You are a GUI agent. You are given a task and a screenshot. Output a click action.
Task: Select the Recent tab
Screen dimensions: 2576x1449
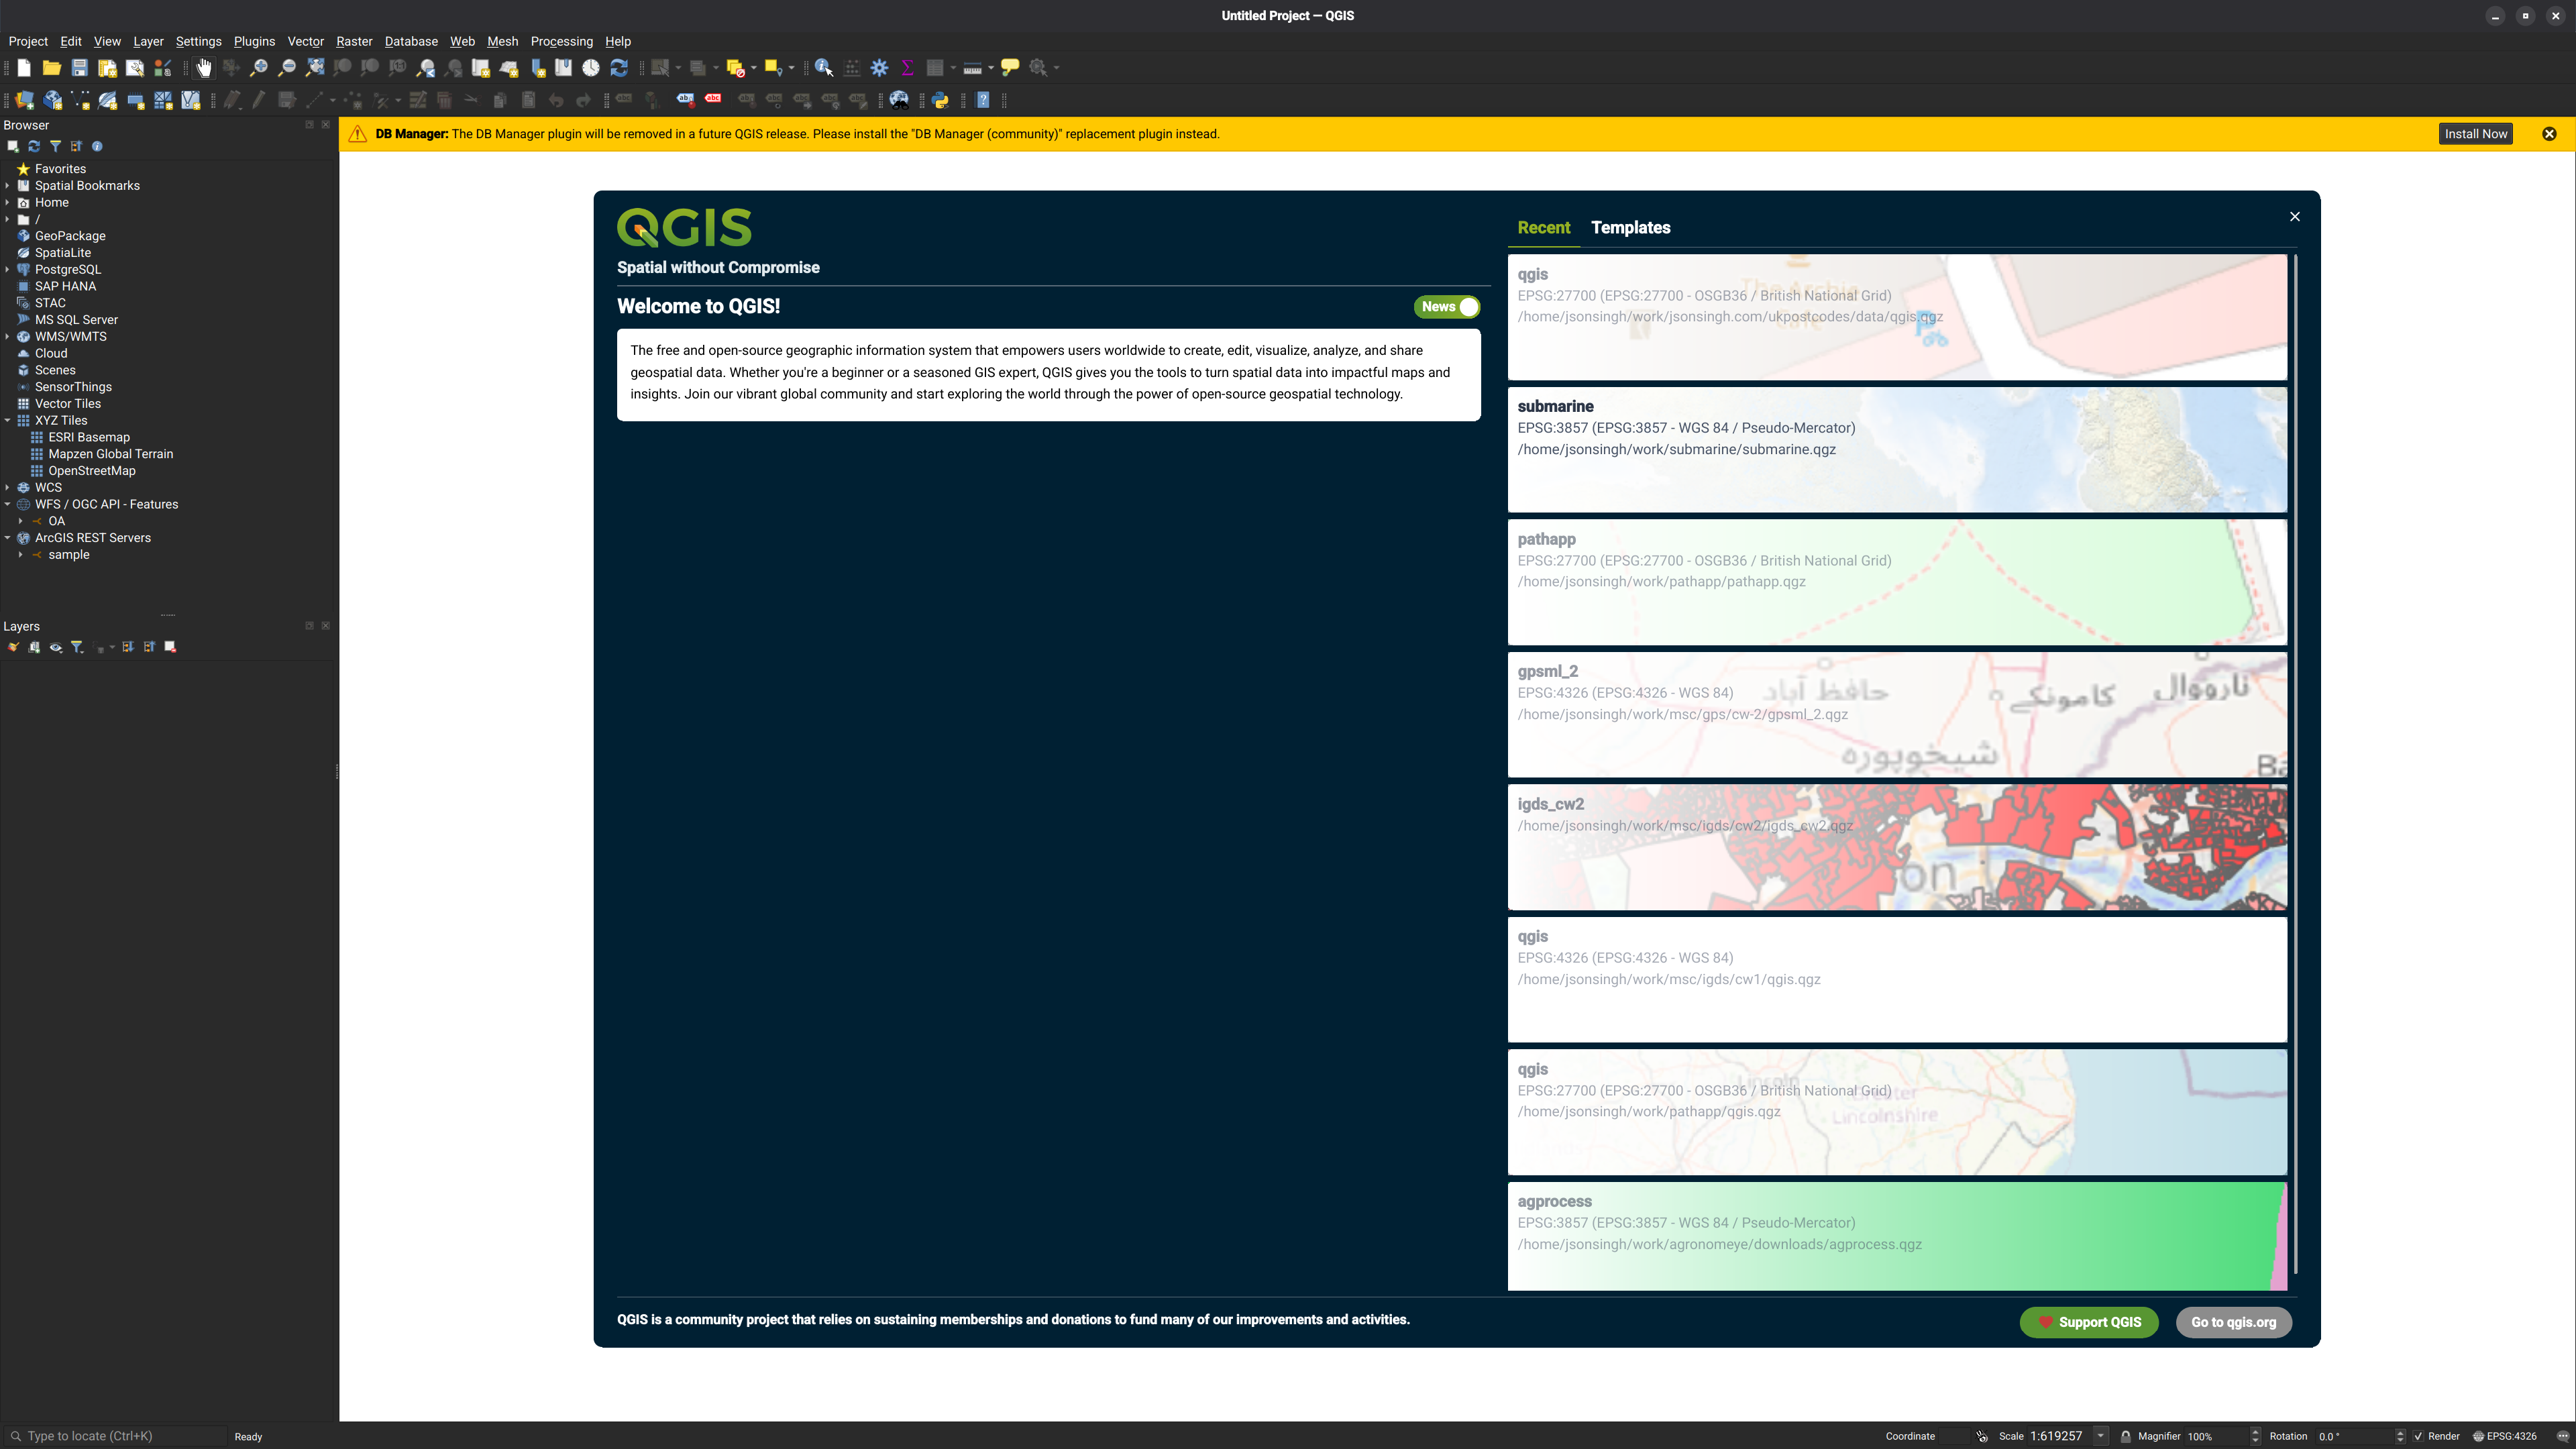tap(1543, 228)
